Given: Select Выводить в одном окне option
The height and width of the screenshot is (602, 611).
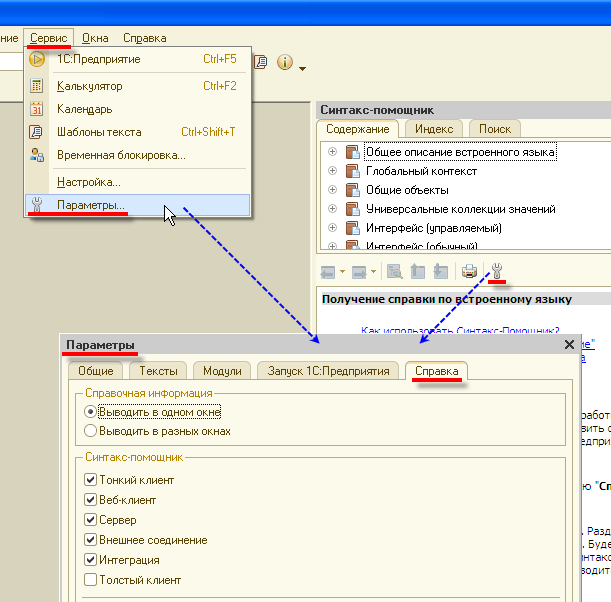Looking at the screenshot, I should pos(153,412).
